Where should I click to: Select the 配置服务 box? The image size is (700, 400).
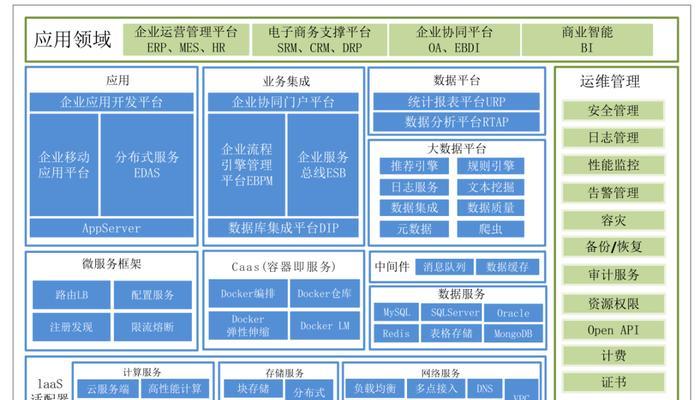pyautogui.click(x=153, y=295)
